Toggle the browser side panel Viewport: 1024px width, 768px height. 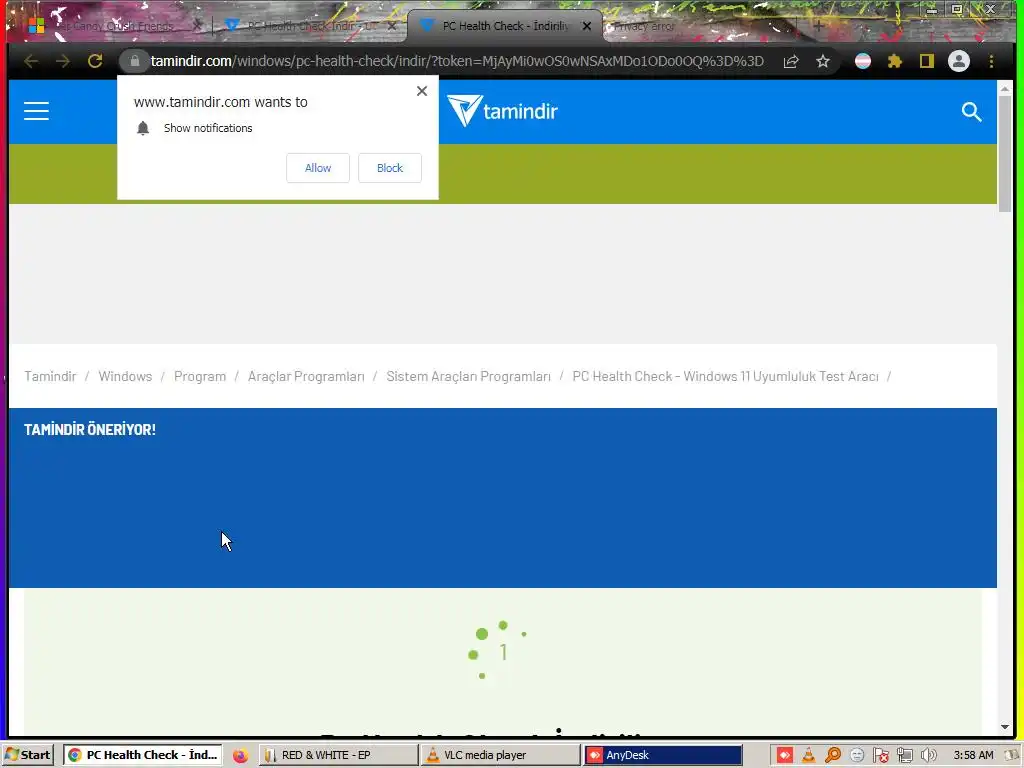tap(927, 61)
